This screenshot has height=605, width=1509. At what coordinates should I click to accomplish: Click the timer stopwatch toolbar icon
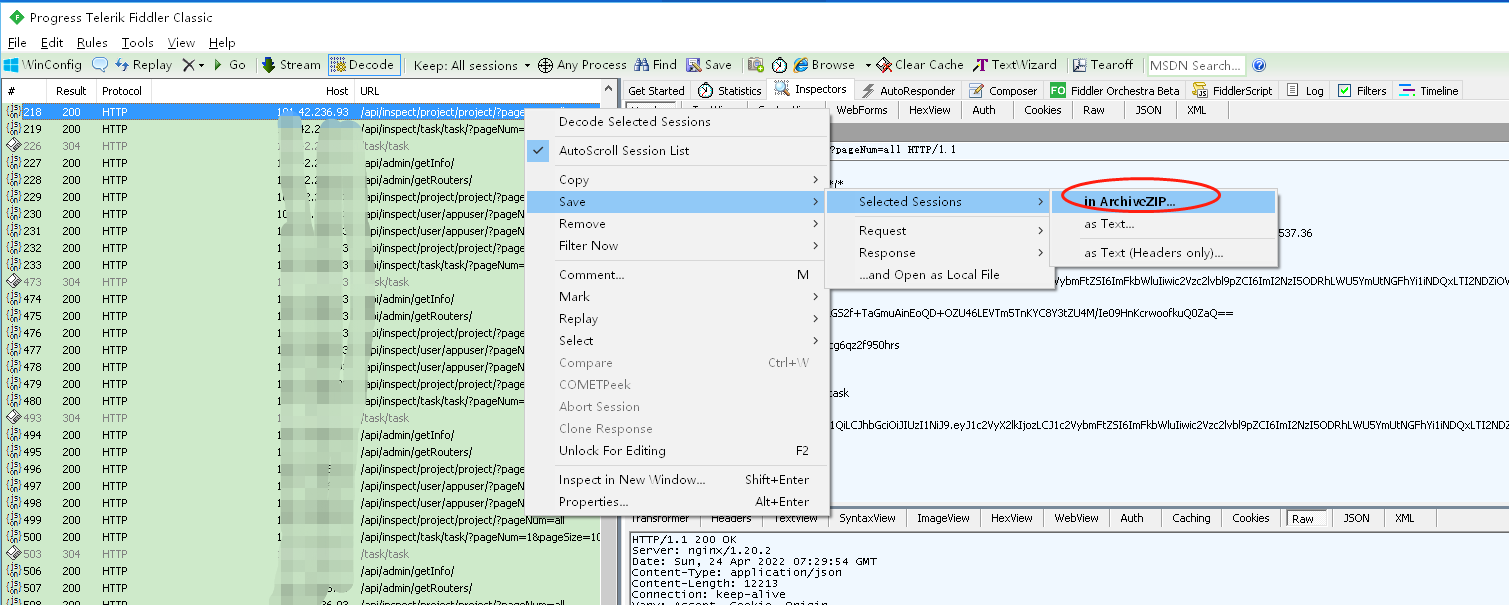click(x=779, y=65)
